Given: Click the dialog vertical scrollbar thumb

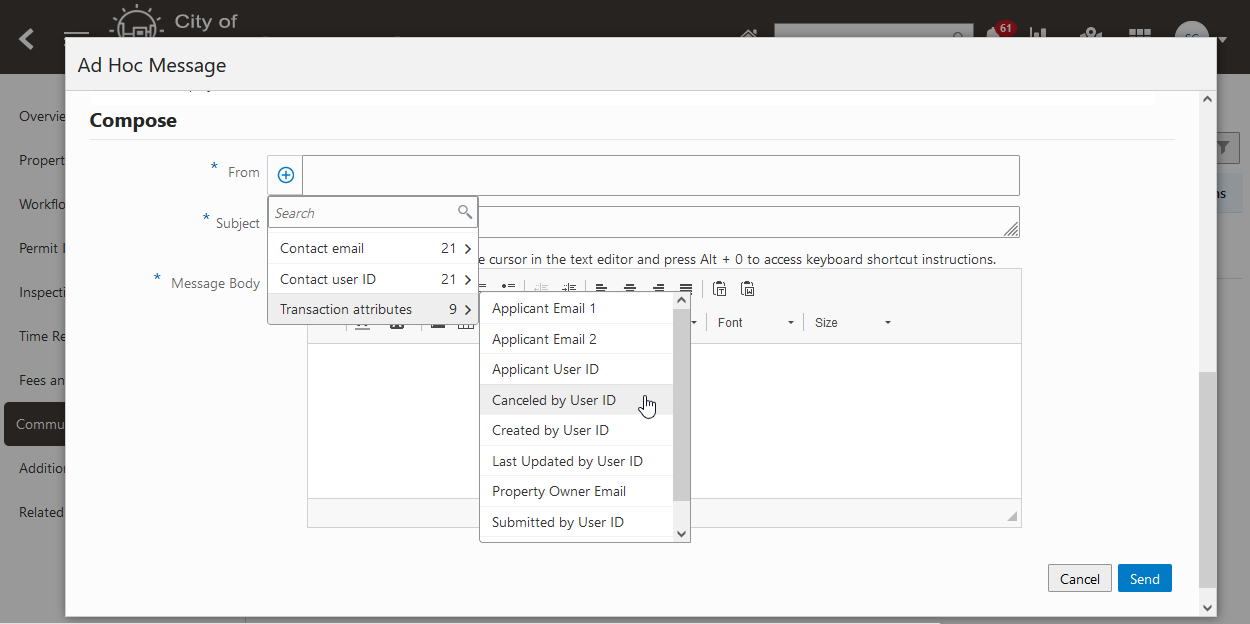Looking at the screenshot, I should (x=1207, y=480).
